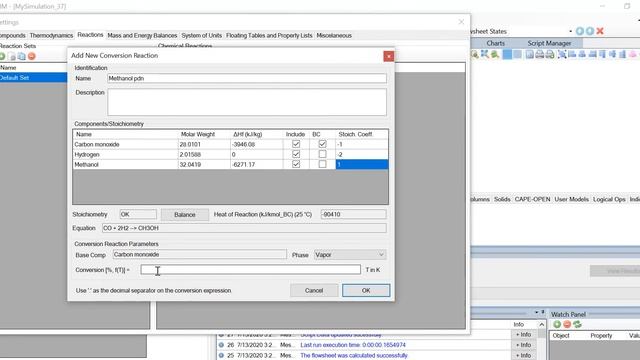Viewport: 640px width, 360px height.
Task: Click the Description text area
Action: tap(247, 102)
